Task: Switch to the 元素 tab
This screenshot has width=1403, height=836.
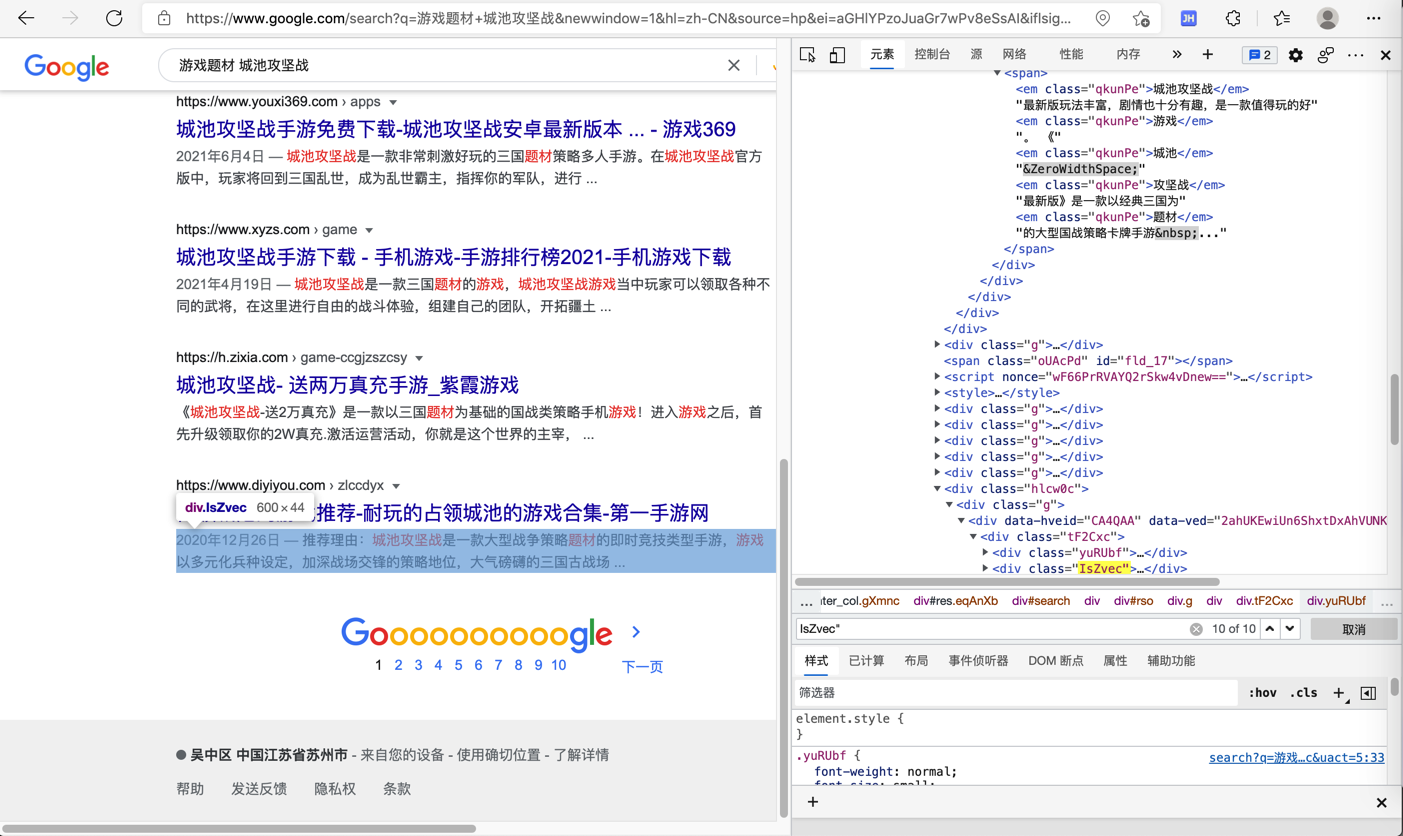Action: point(882,55)
